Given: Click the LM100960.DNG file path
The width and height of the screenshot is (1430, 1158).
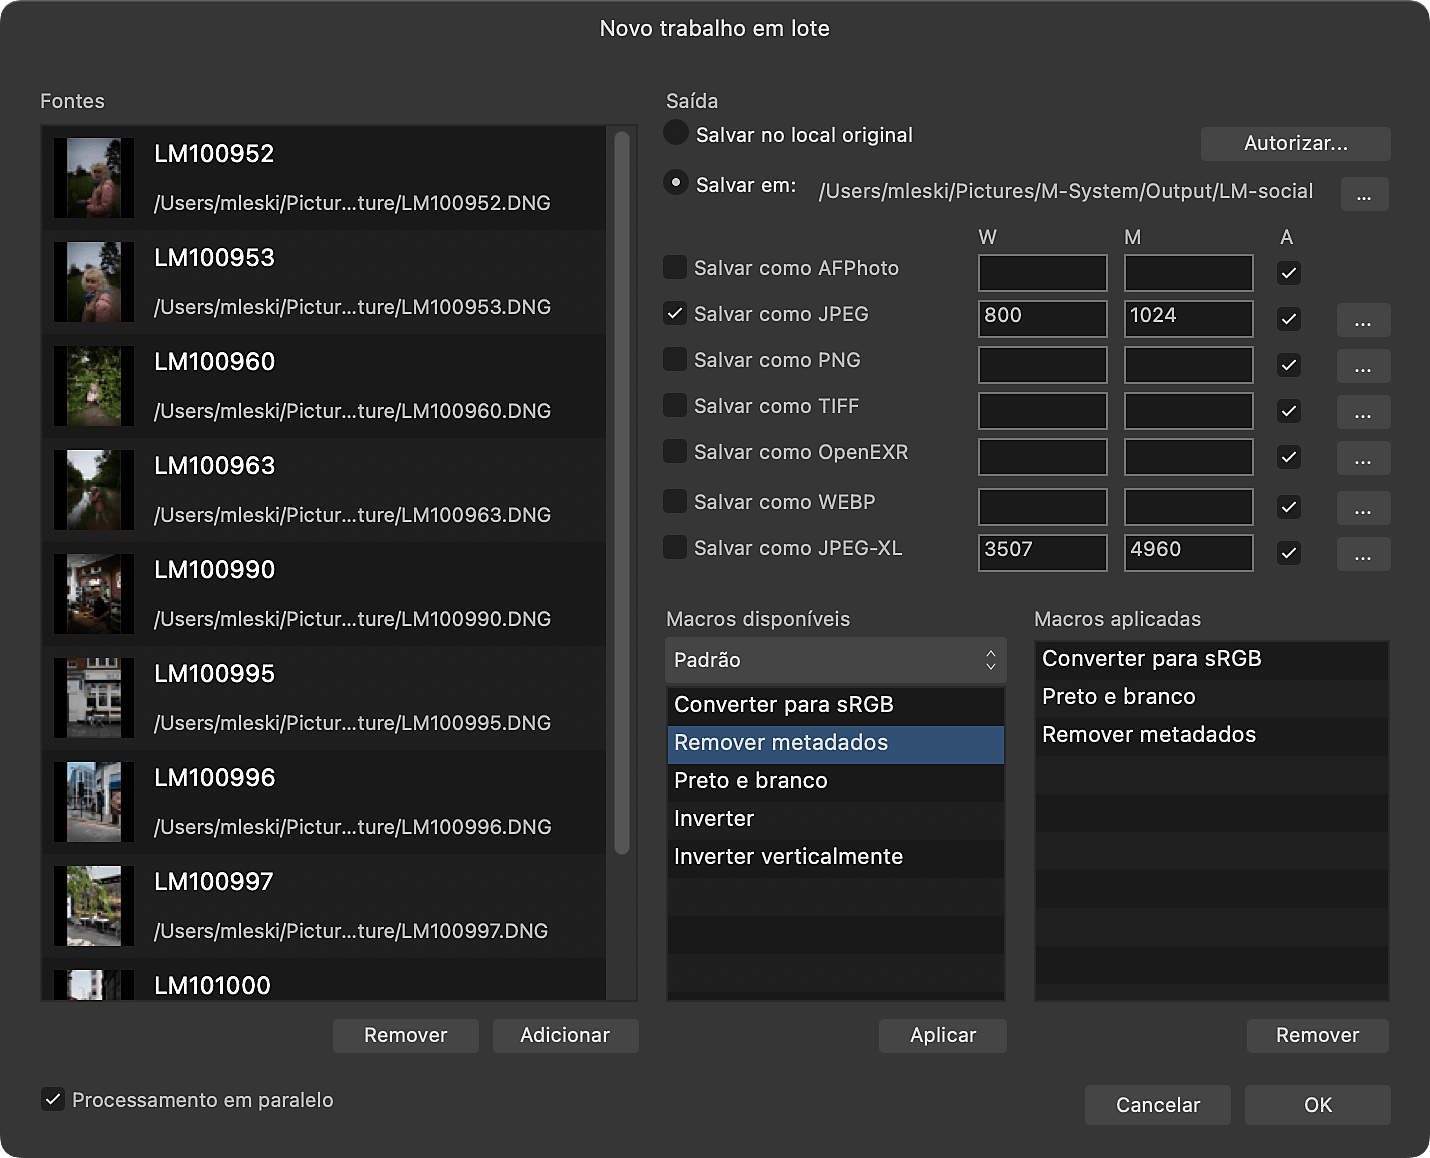Looking at the screenshot, I should coord(352,411).
